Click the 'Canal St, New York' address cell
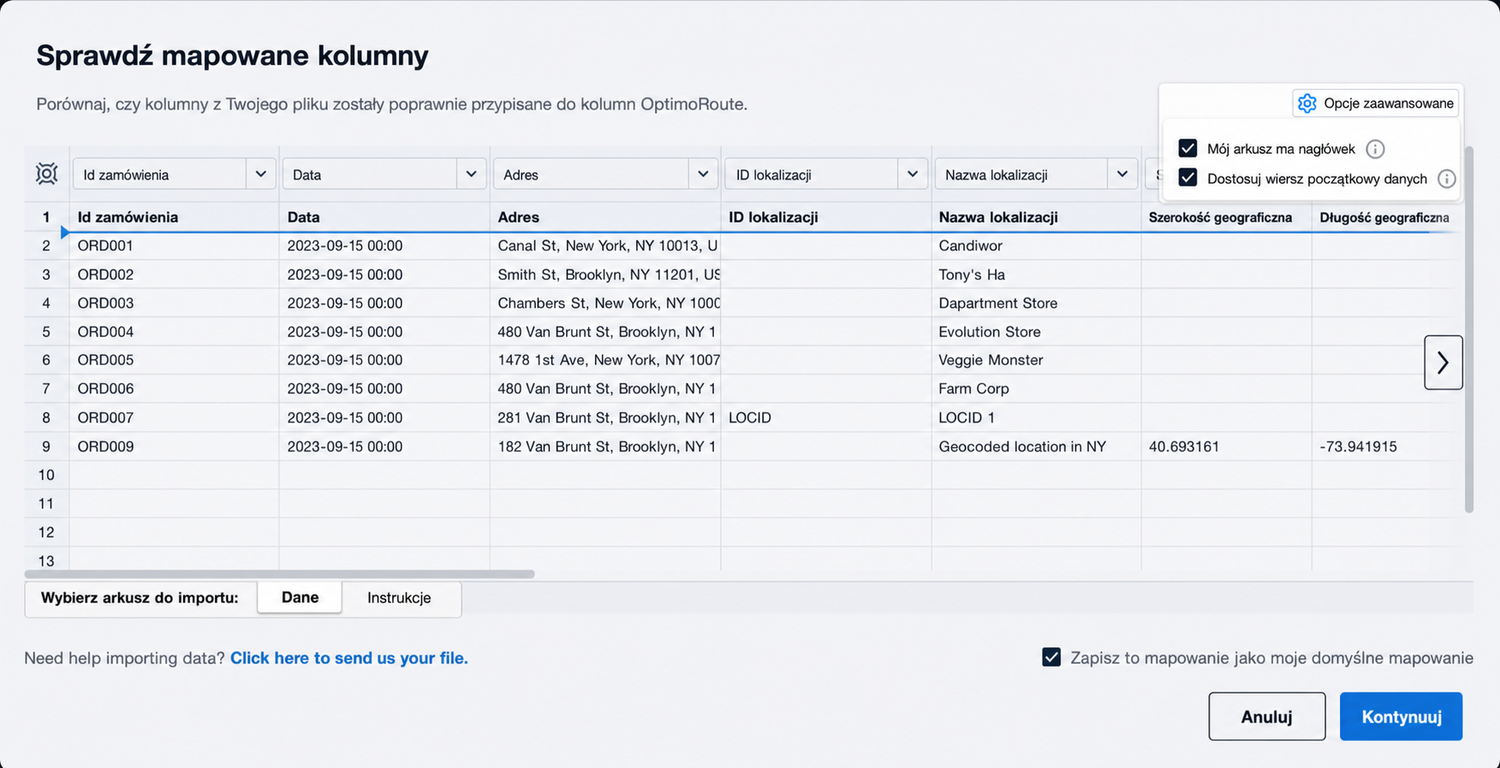 (x=605, y=246)
